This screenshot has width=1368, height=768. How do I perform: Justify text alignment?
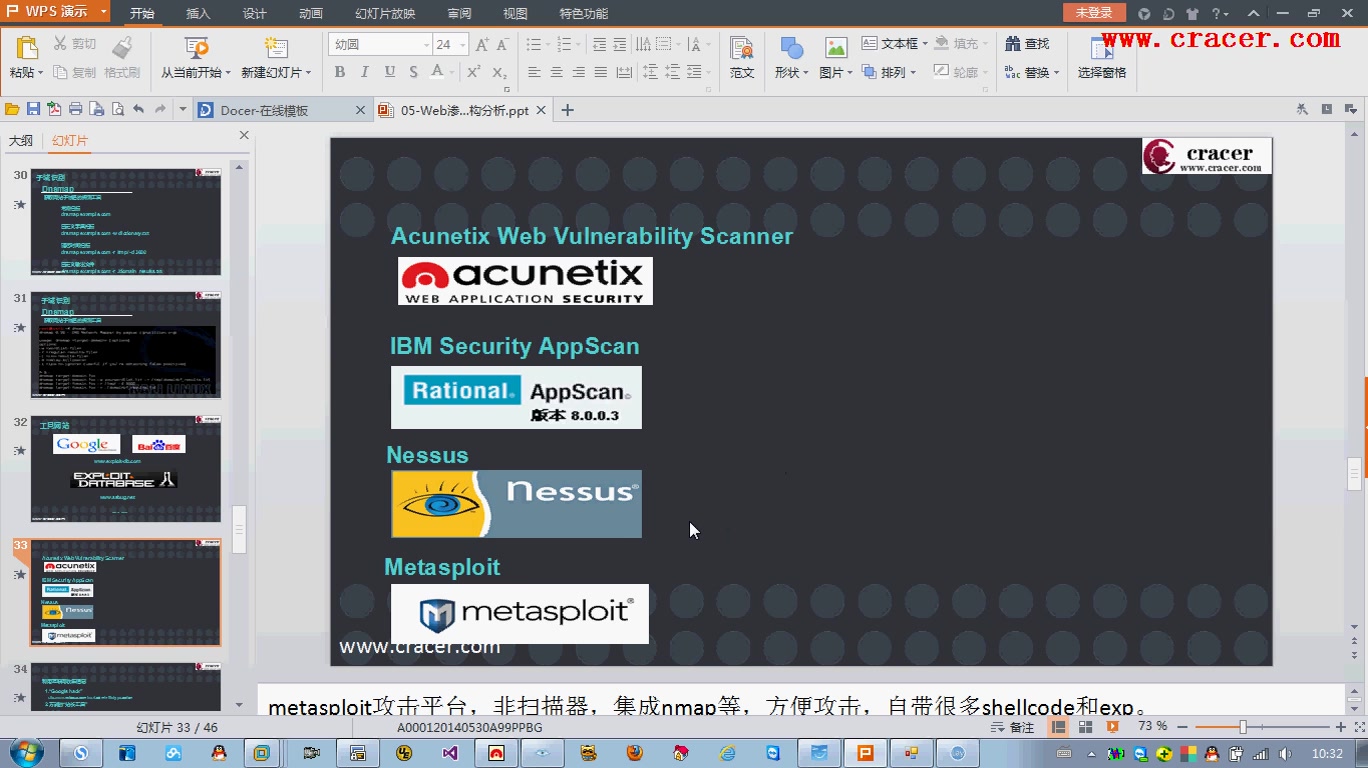click(600, 72)
